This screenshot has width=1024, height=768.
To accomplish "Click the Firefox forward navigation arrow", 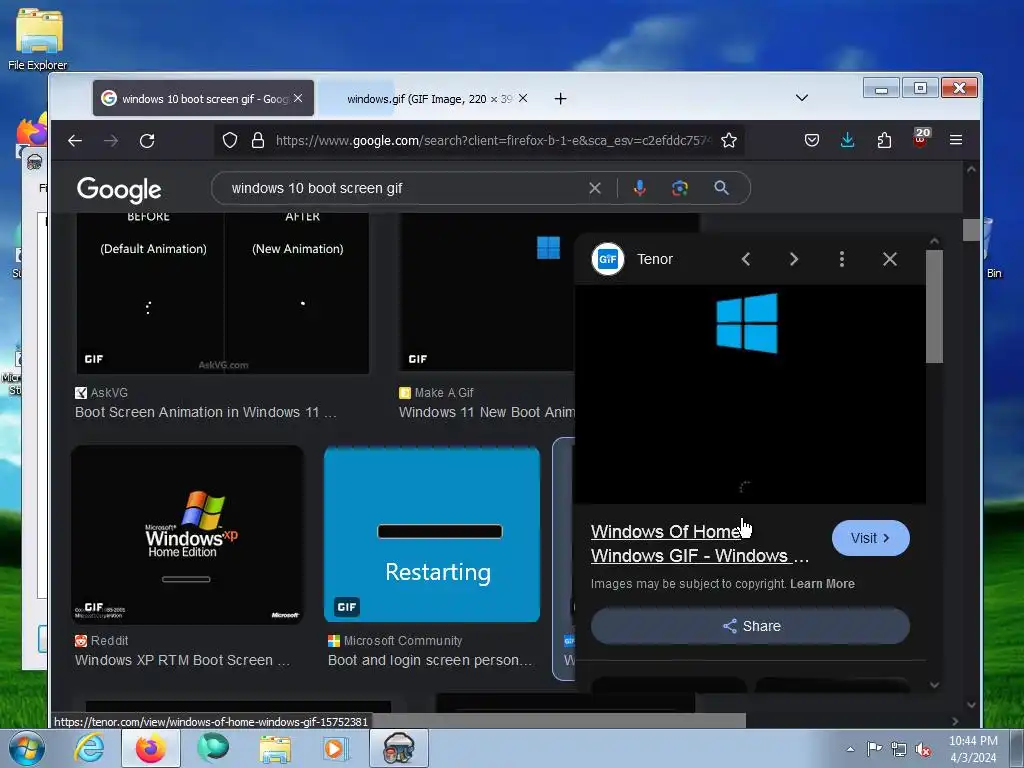I will click(111, 140).
